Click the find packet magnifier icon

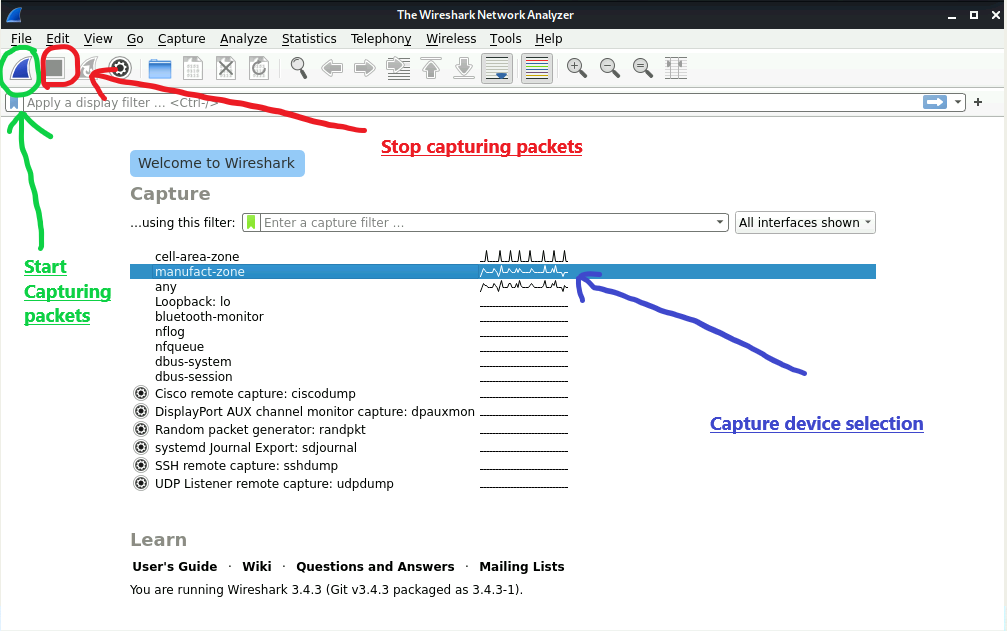click(298, 68)
